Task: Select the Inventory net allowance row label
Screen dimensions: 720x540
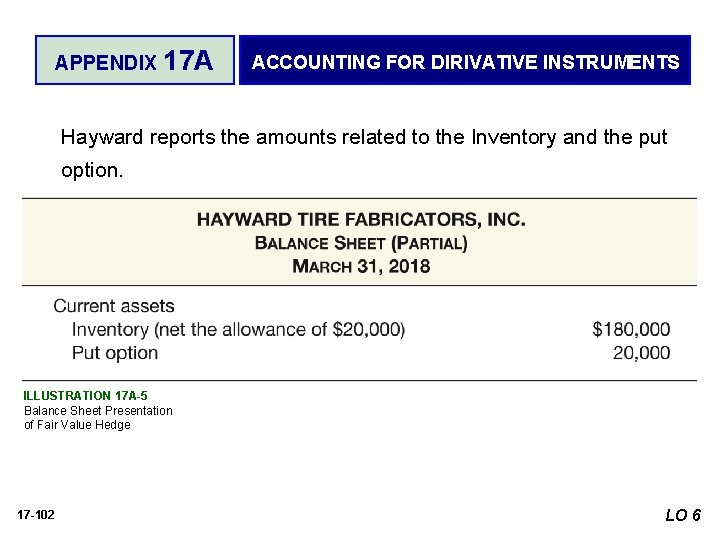Action: click(x=238, y=329)
